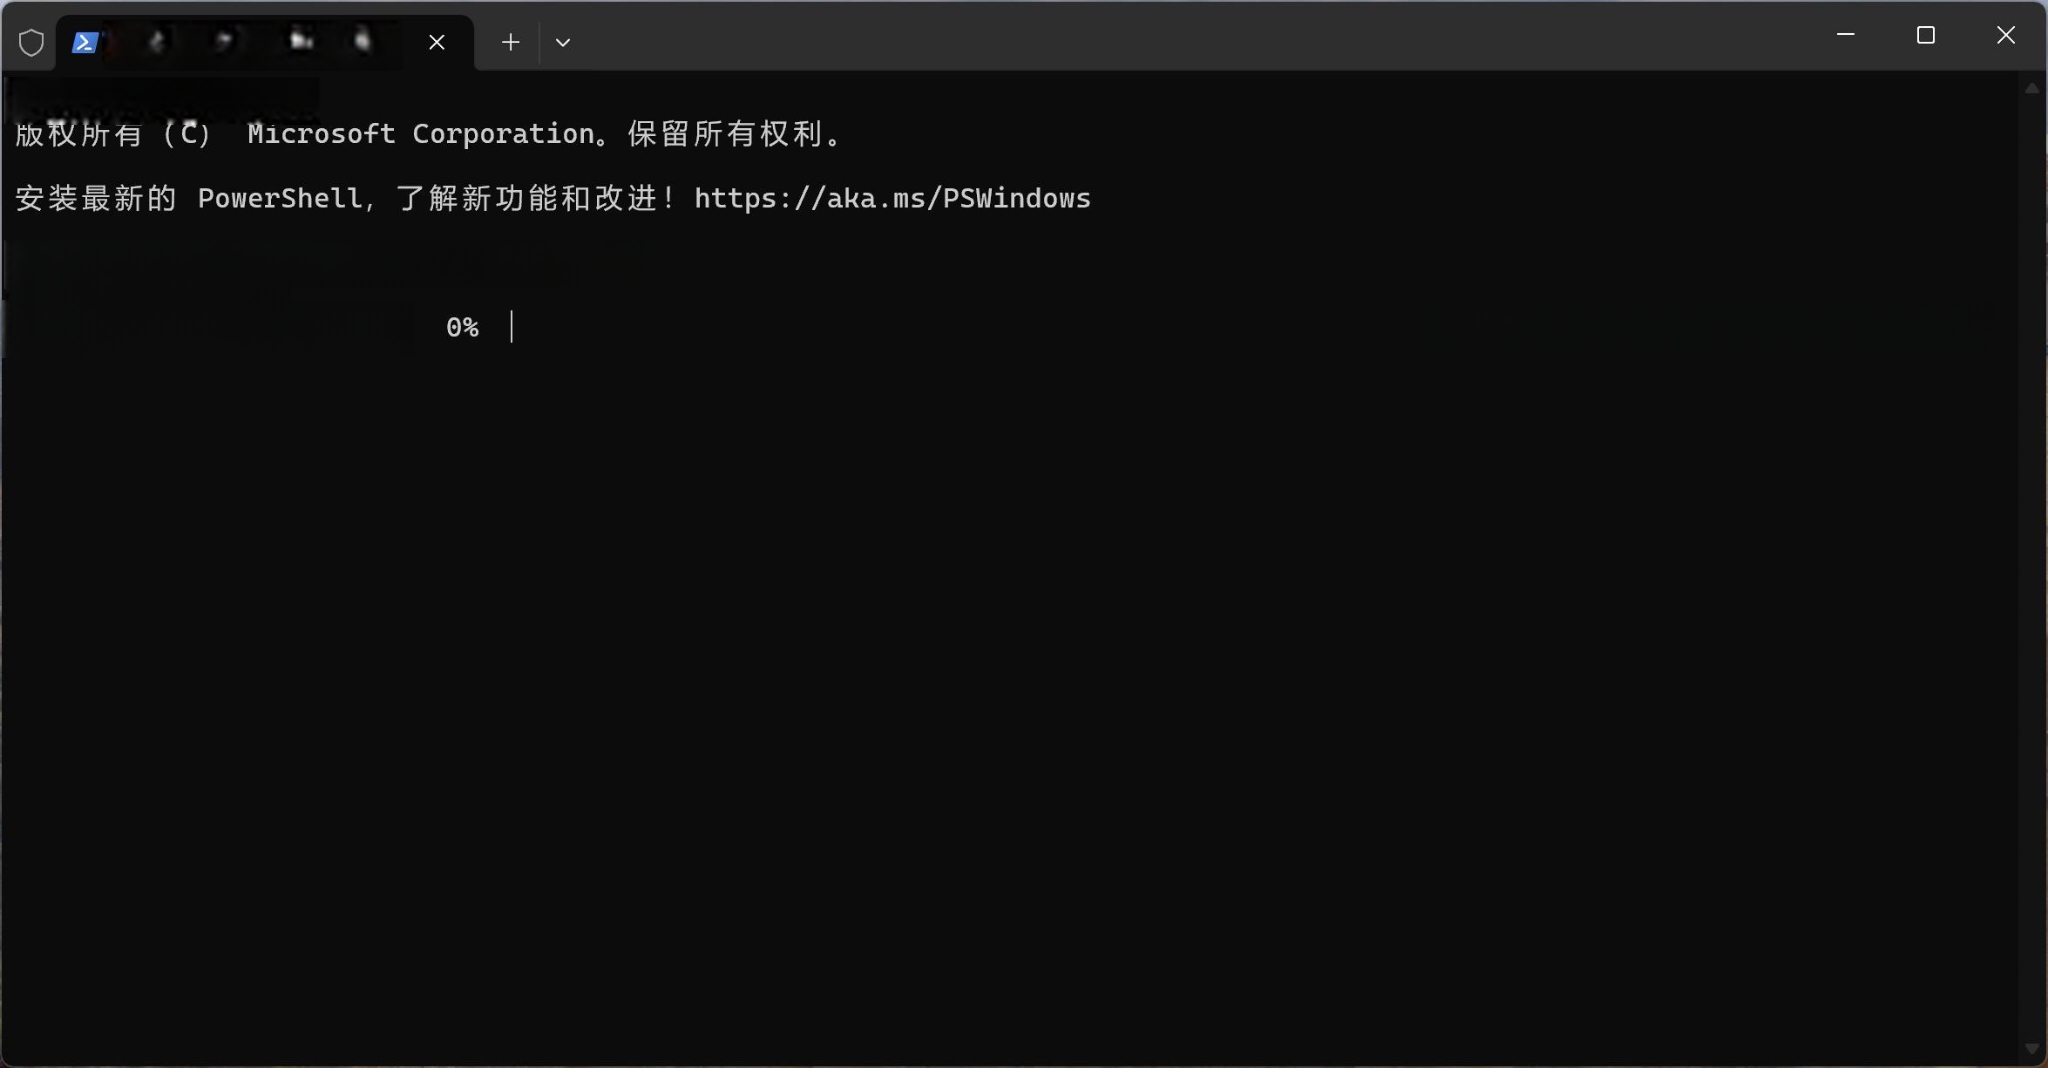Click the scrollbar down arrow
2048x1068 pixels.
(x=2031, y=1049)
